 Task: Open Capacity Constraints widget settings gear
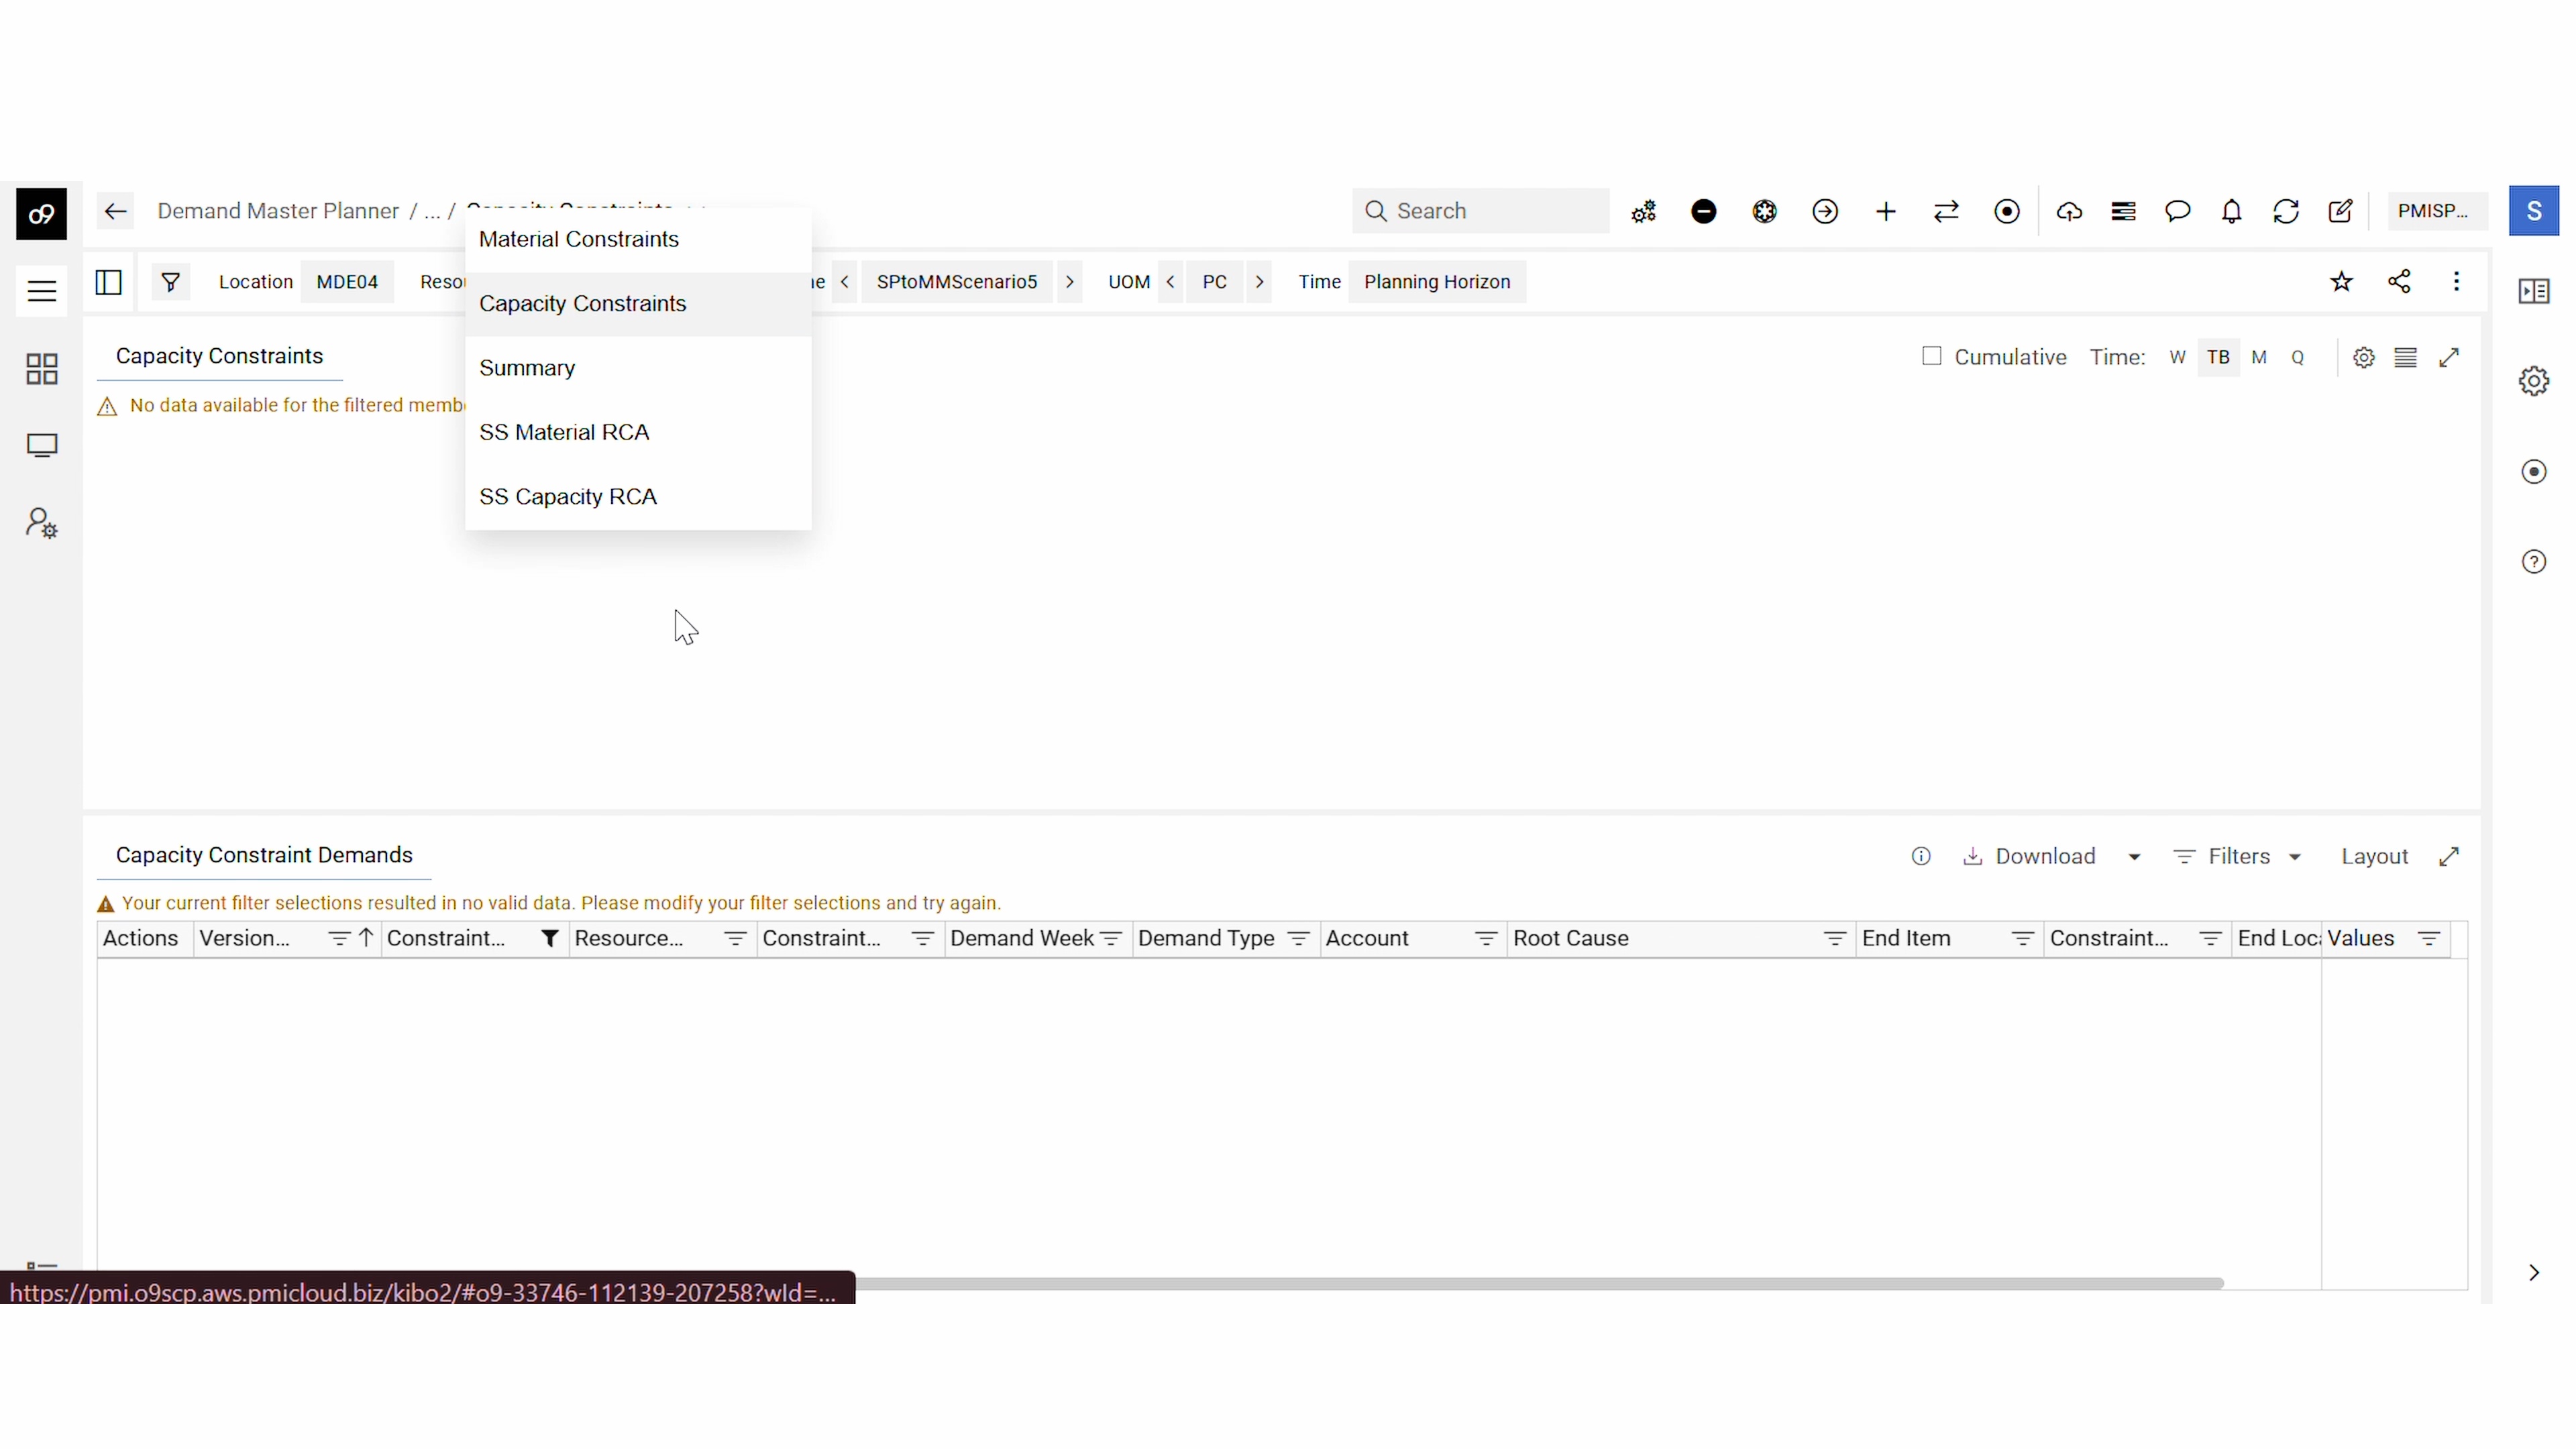(2363, 357)
